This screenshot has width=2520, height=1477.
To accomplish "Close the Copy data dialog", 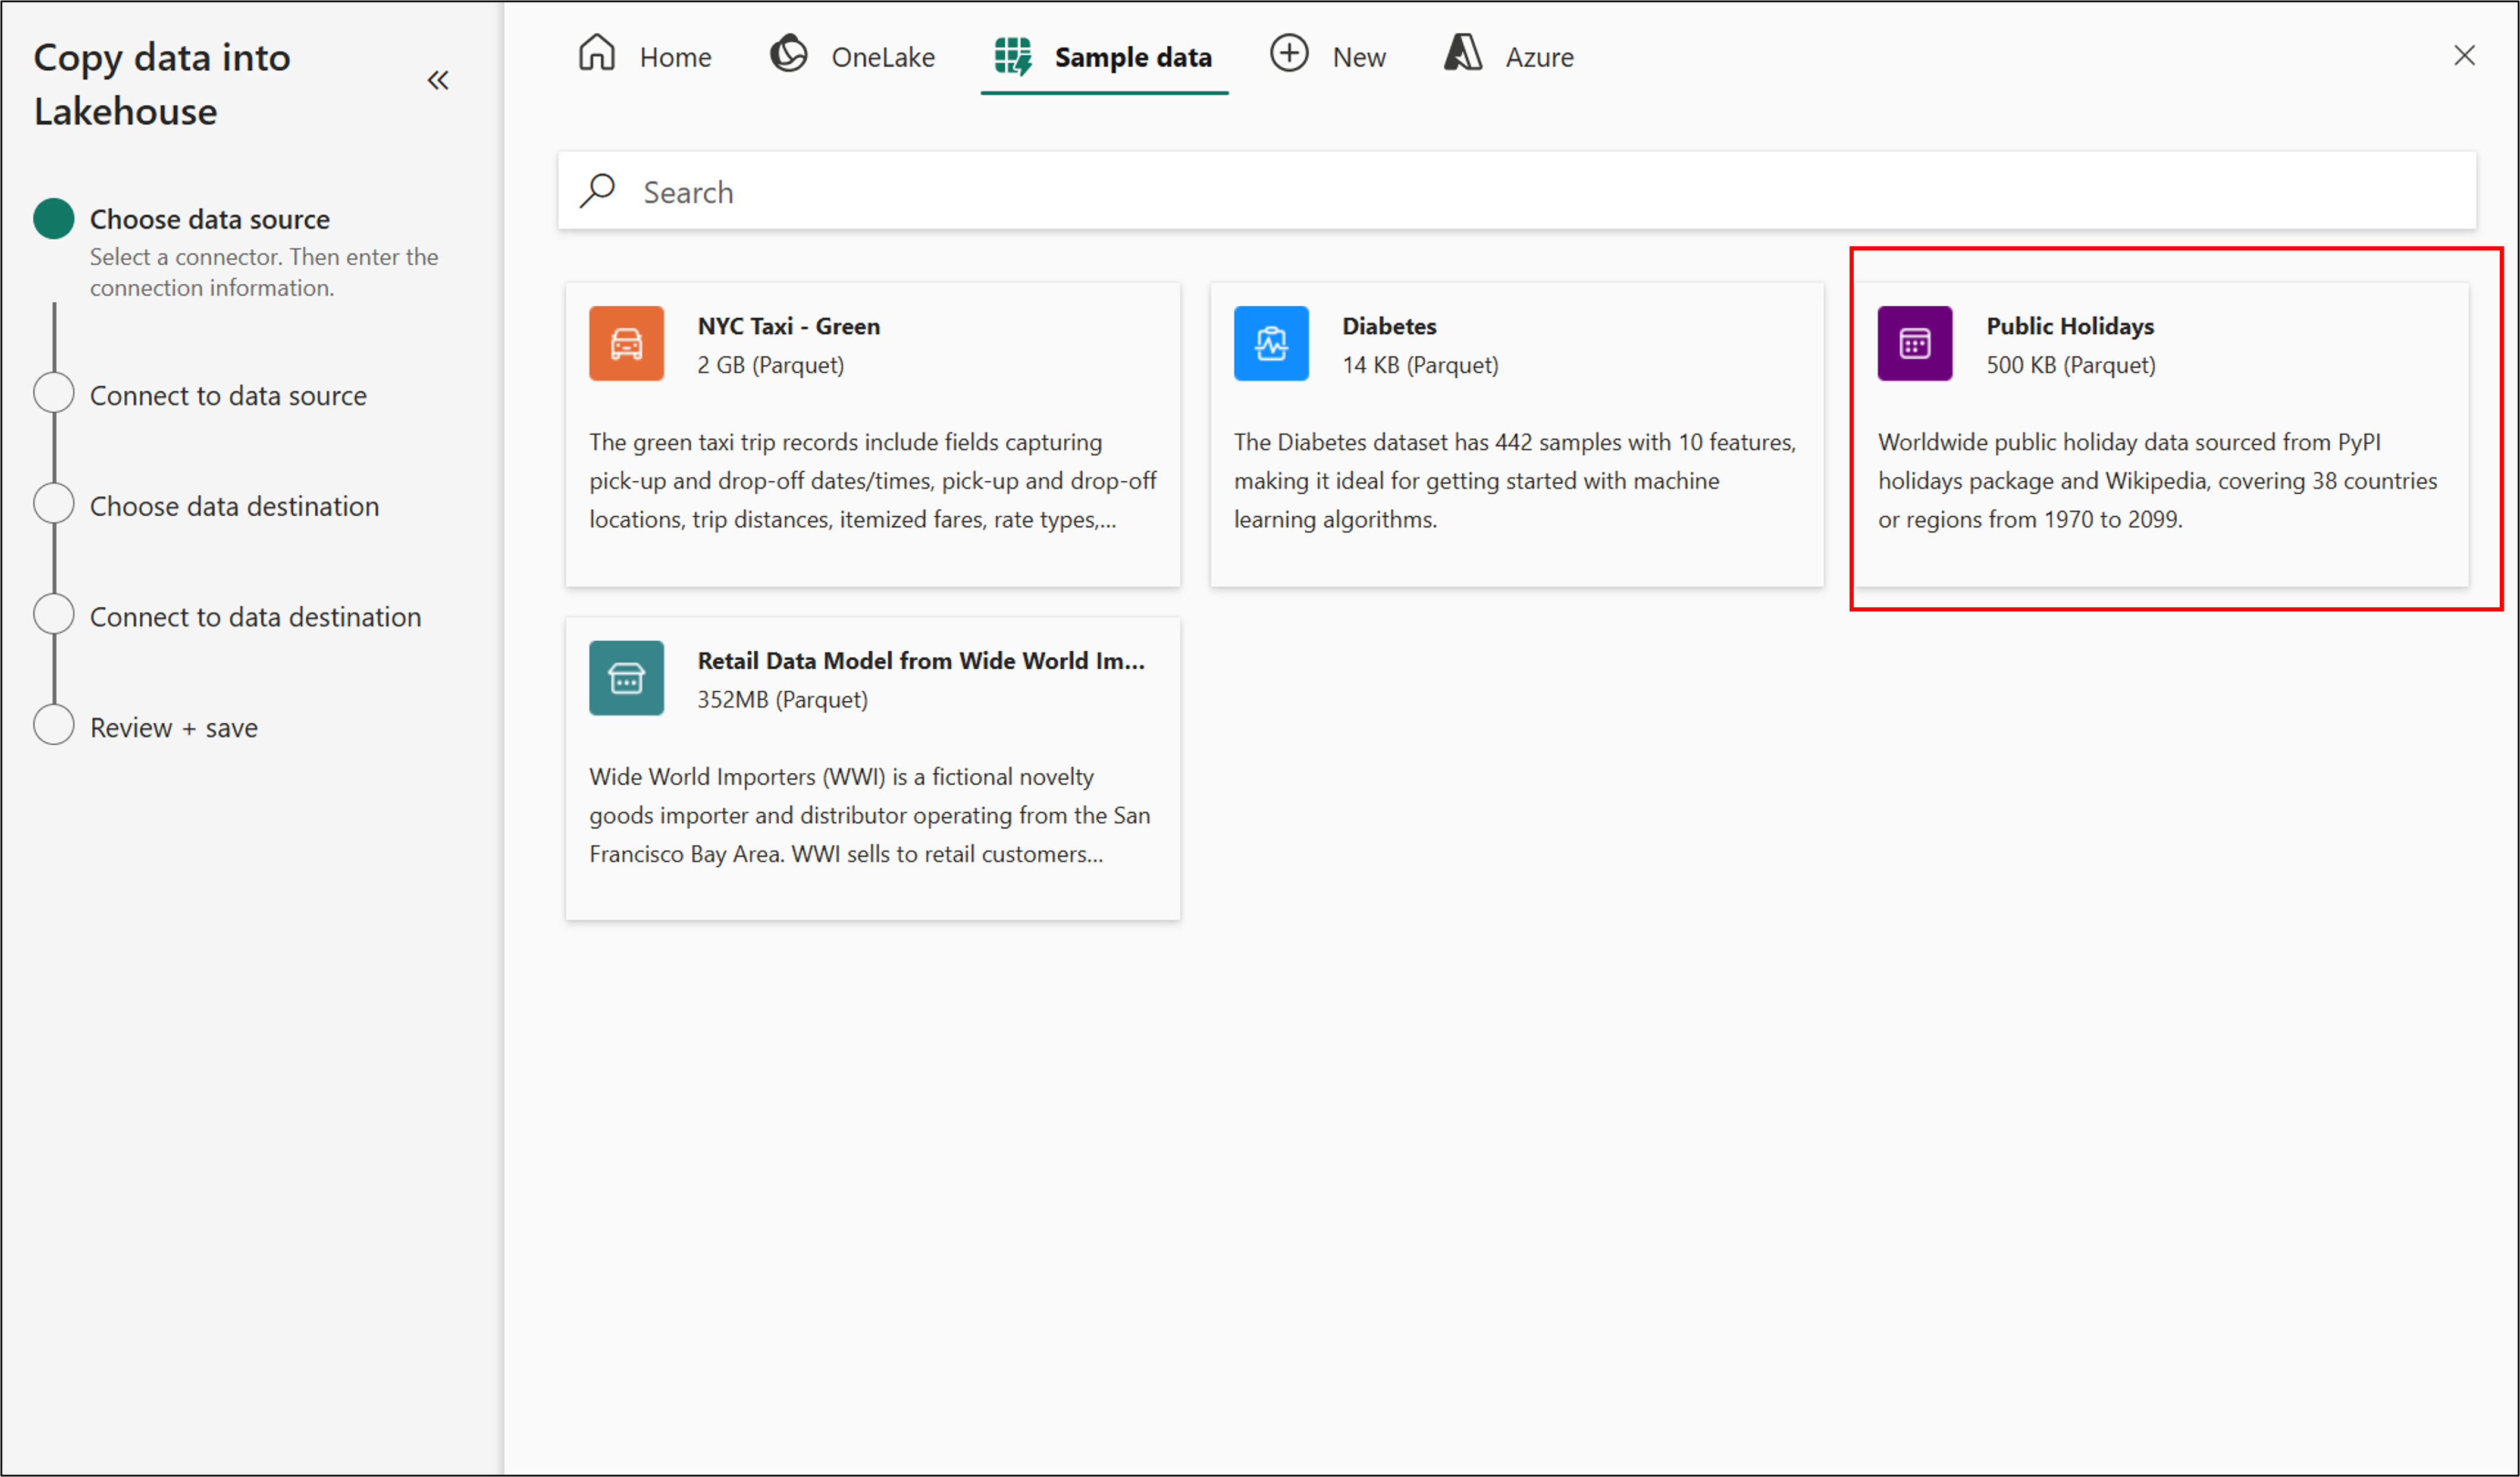I will [2463, 56].
